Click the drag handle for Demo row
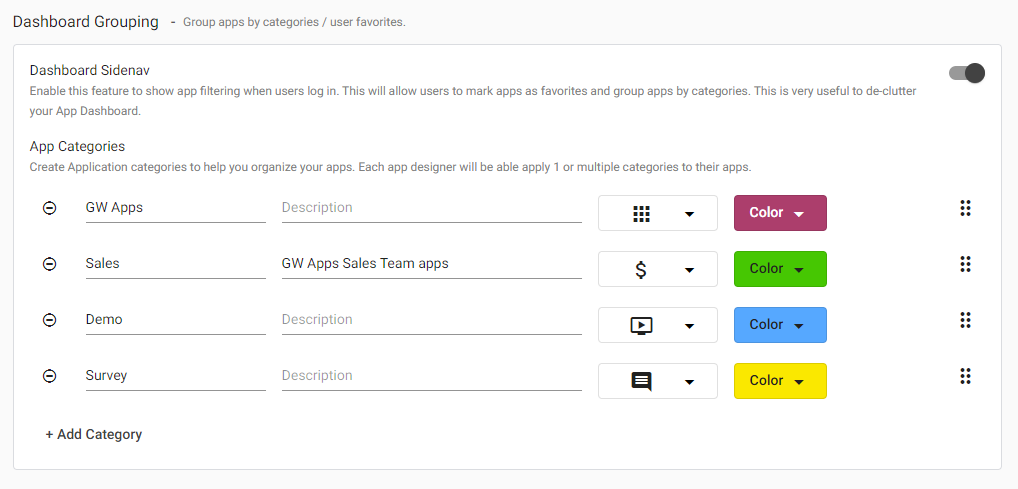The height and width of the screenshot is (489, 1018). (965, 320)
